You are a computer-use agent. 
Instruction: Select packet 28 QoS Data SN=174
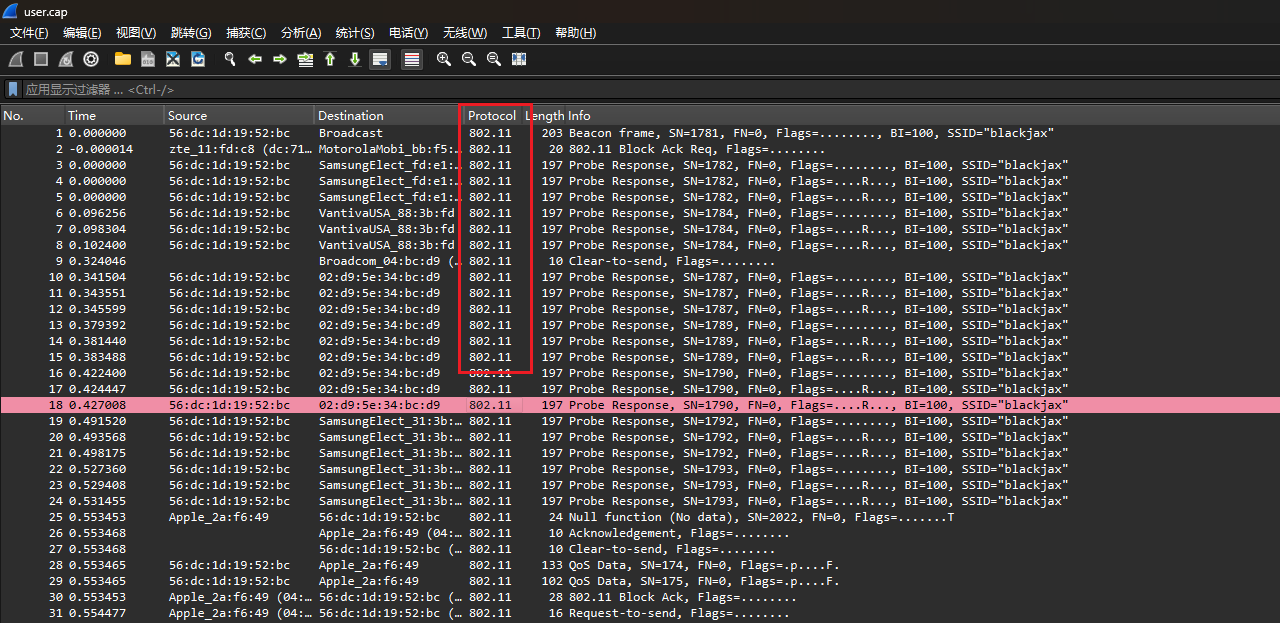click(640, 565)
